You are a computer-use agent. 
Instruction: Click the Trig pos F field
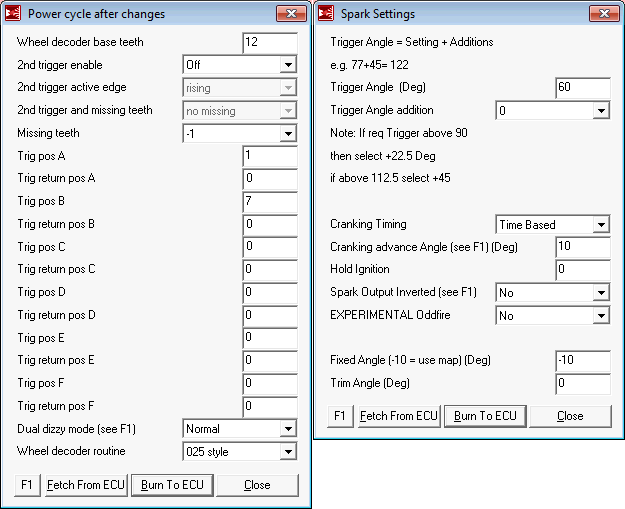[x=270, y=383]
